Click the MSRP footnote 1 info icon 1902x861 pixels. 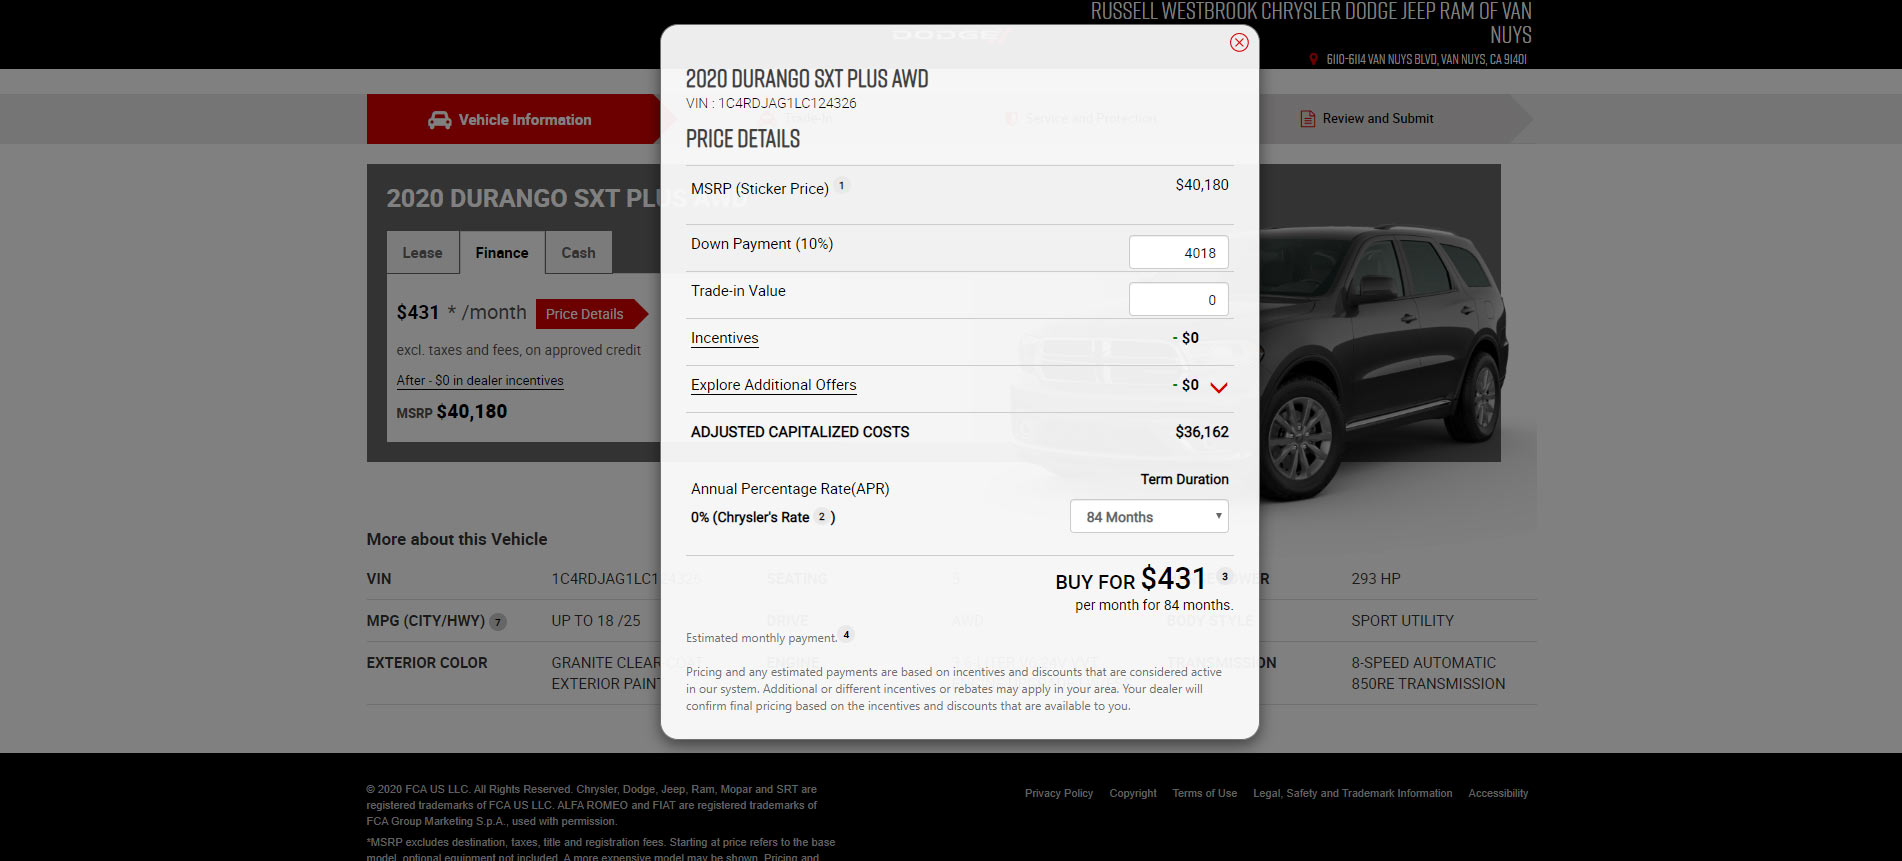click(x=842, y=186)
